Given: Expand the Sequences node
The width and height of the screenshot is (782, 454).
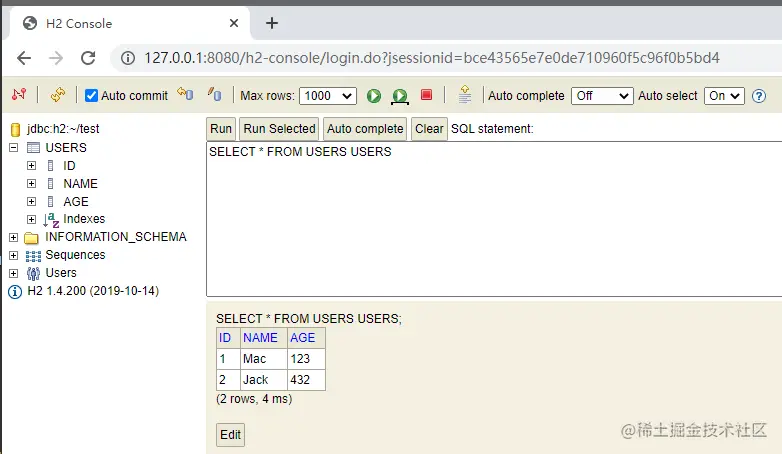Looking at the screenshot, I should pos(13,255).
